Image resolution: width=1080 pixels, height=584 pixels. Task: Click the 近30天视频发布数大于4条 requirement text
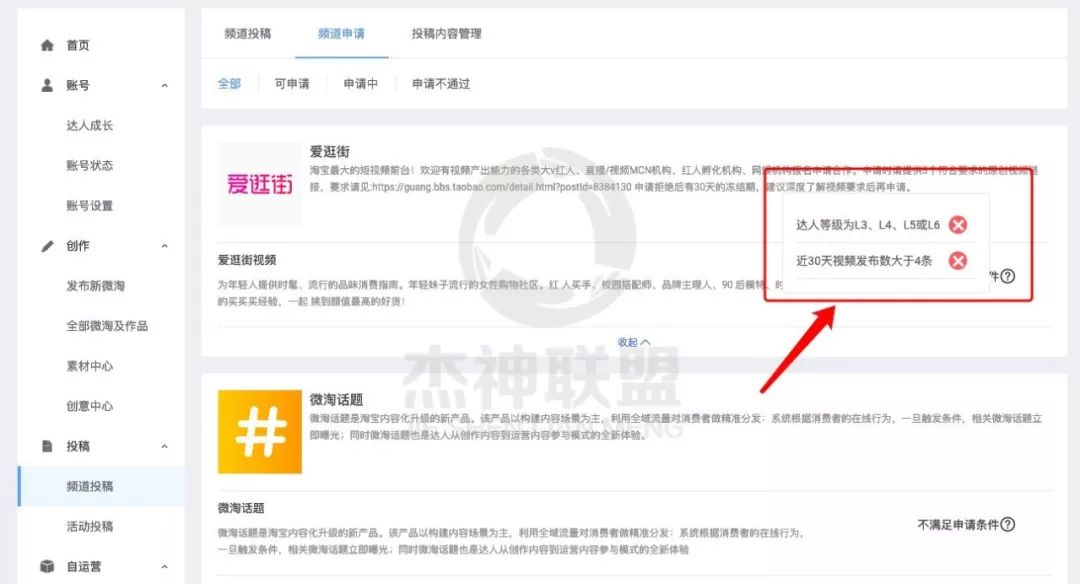tap(864, 260)
